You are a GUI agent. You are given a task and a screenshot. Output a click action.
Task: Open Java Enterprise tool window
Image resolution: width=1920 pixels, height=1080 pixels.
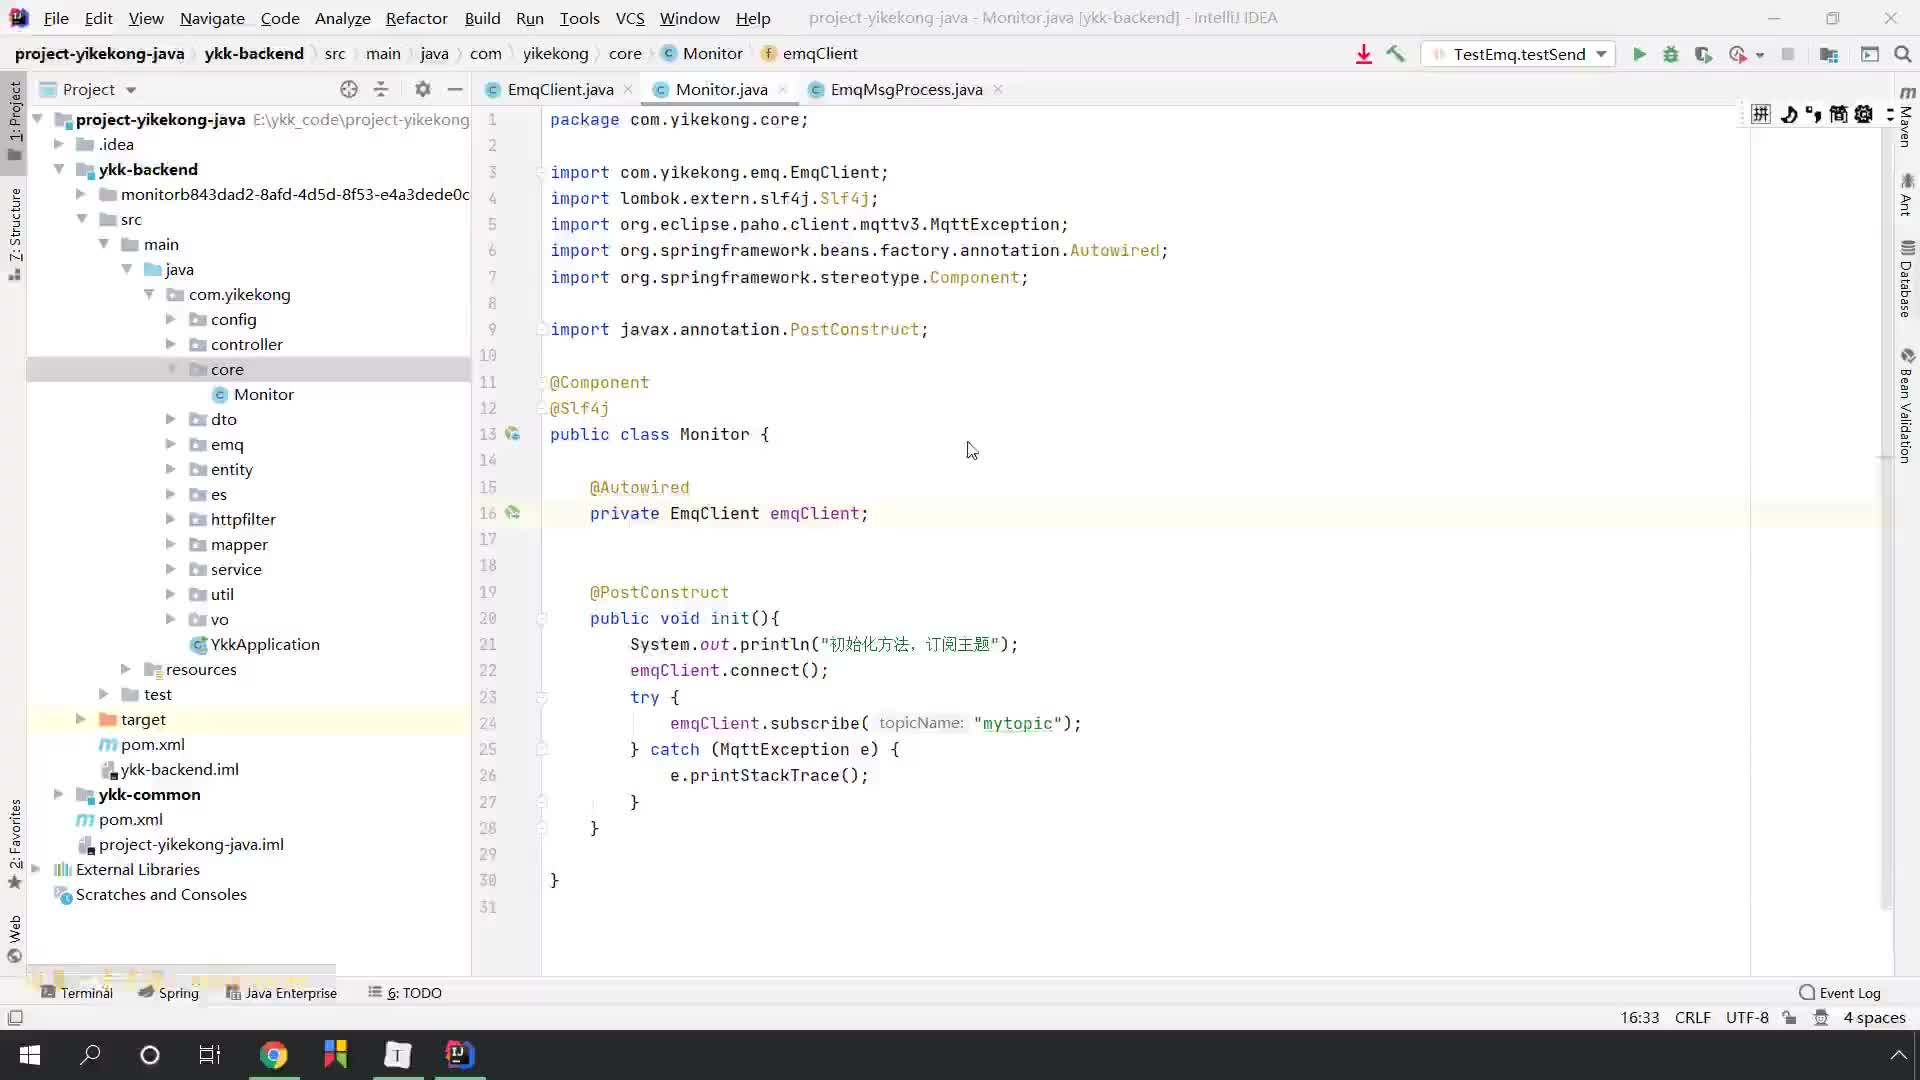(x=281, y=993)
